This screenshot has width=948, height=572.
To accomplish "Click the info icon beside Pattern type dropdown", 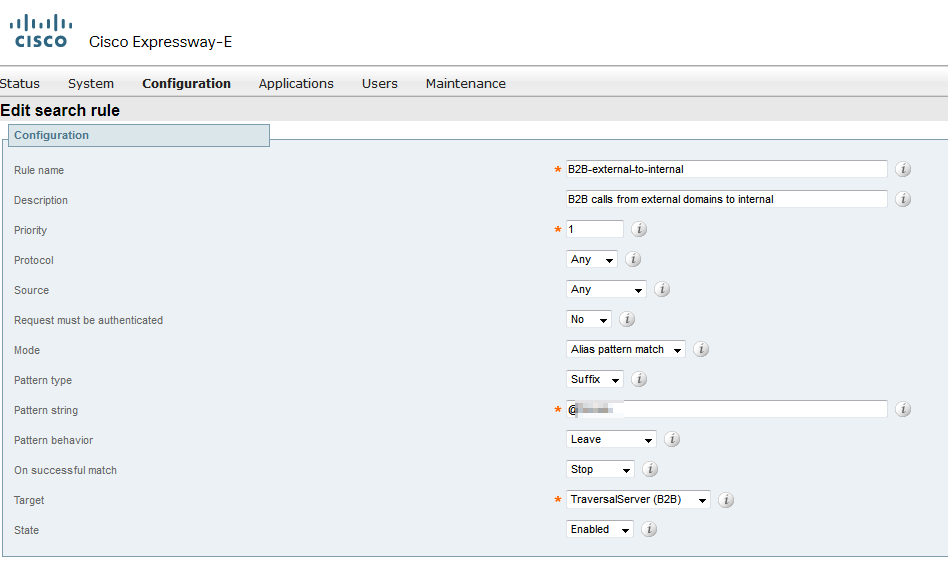I will pos(639,379).
